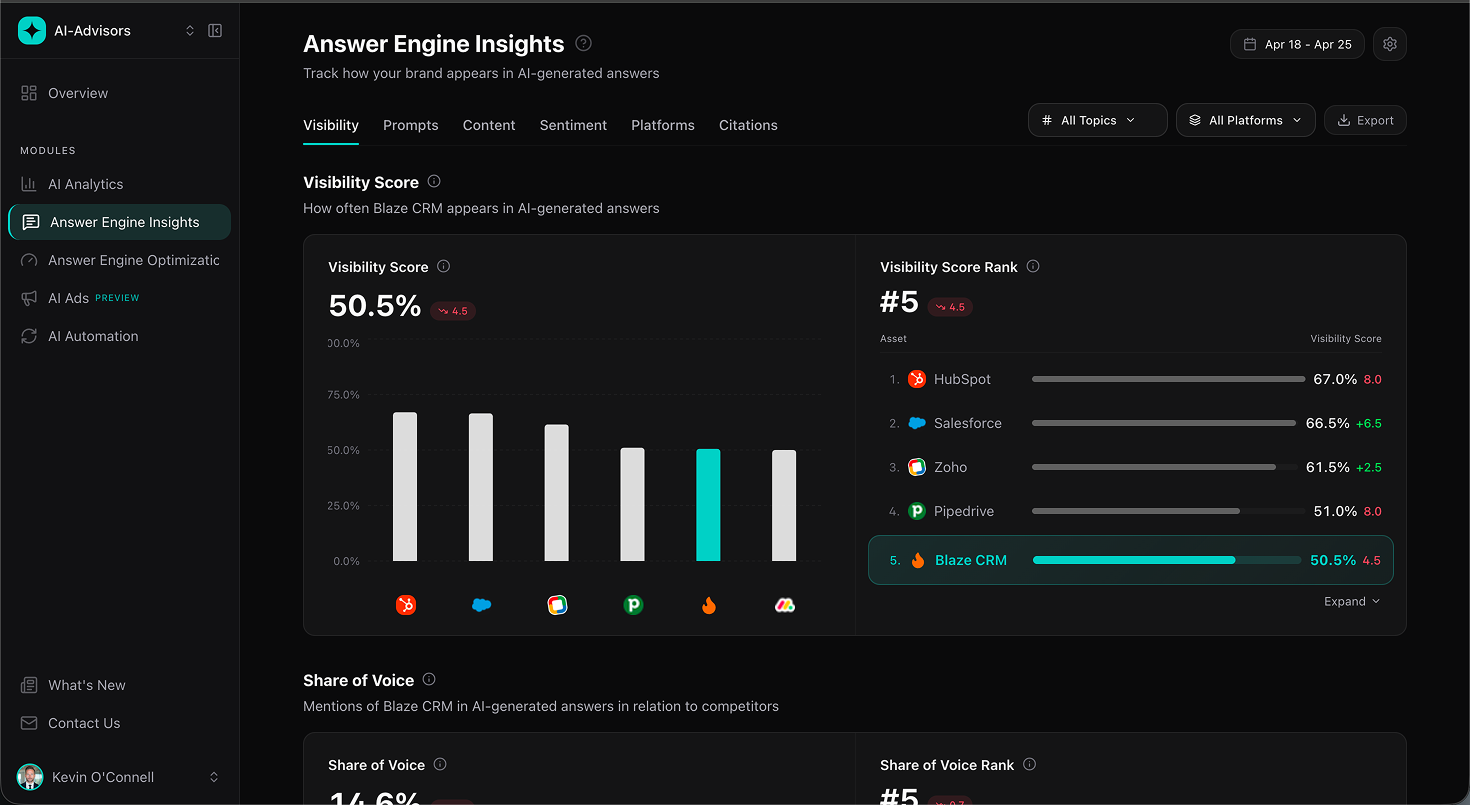Open Answer Engine Optimization module
This screenshot has height=805, width=1470.
click(x=120, y=260)
